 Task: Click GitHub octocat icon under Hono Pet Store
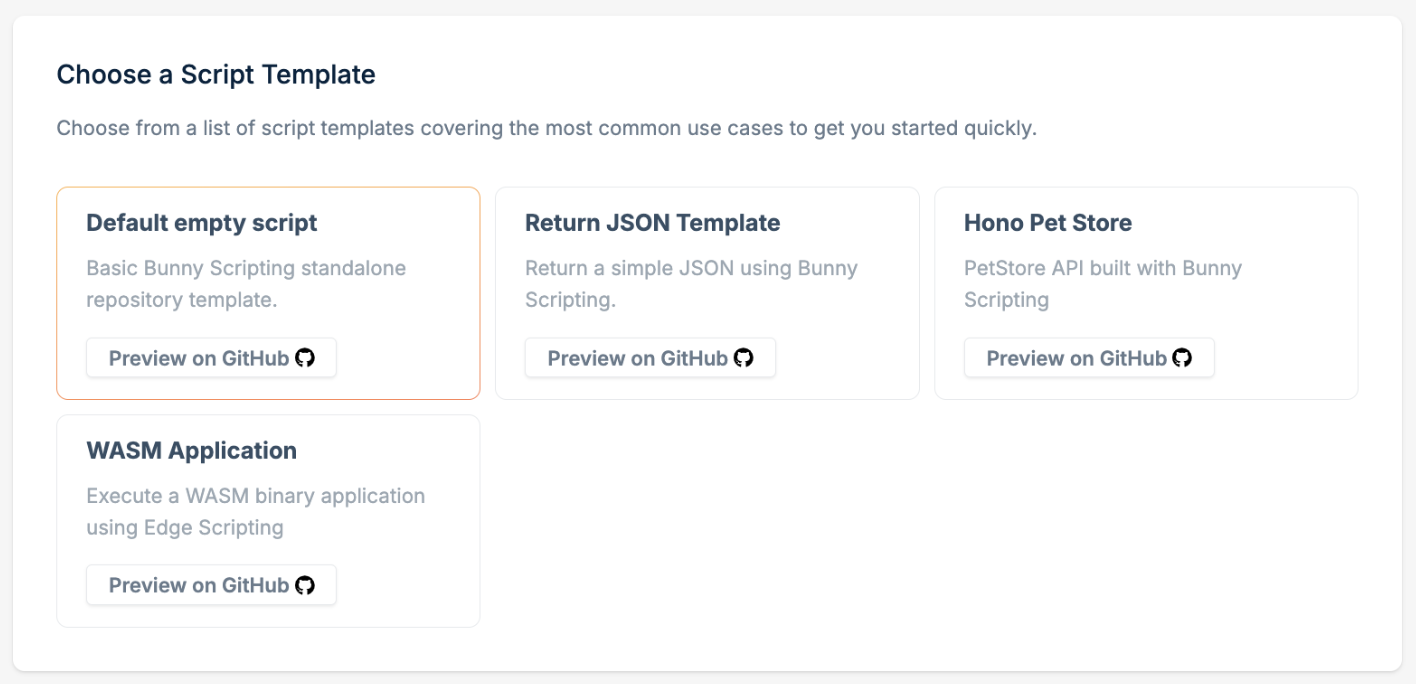coord(1183,358)
